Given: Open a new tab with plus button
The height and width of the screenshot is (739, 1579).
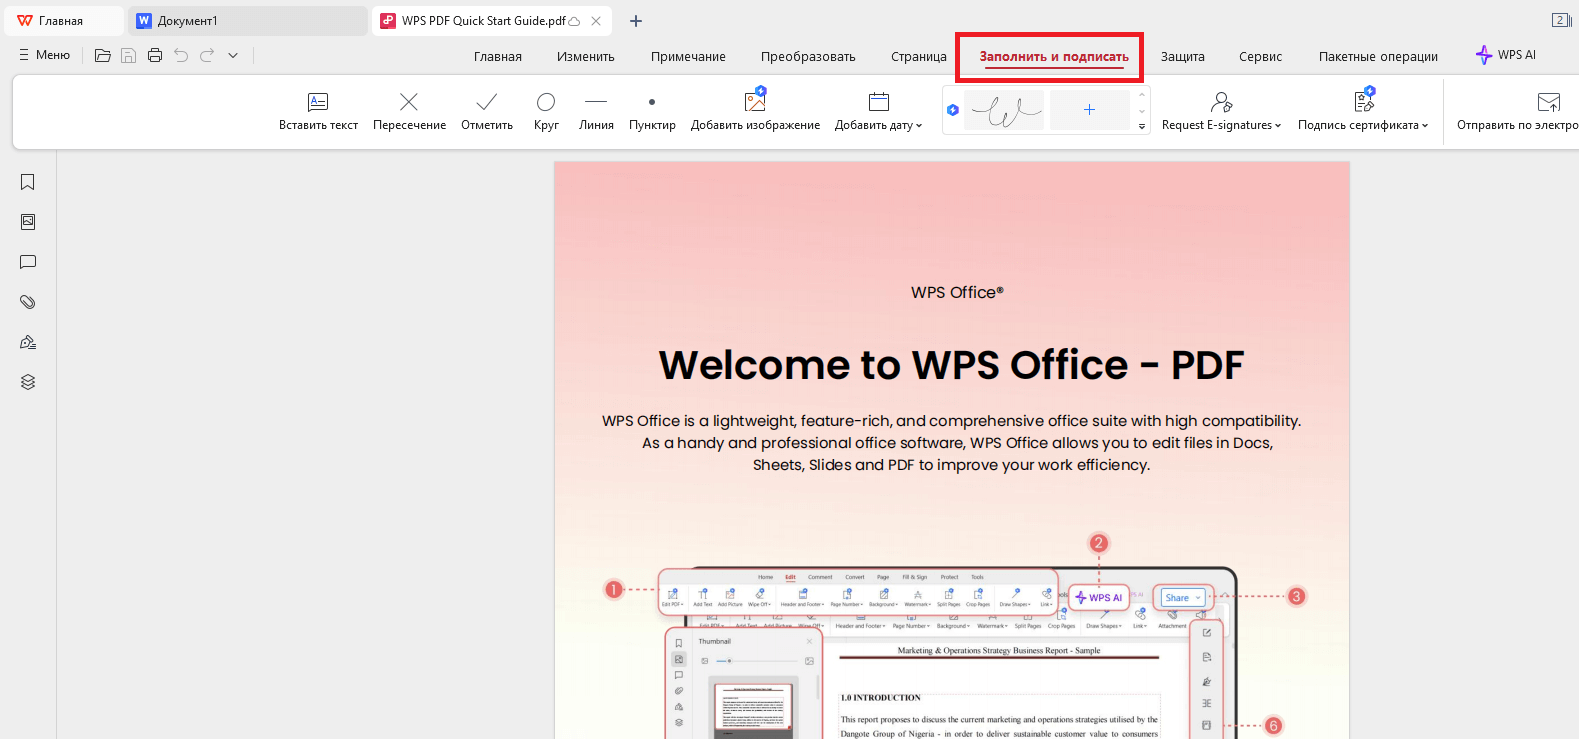Looking at the screenshot, I should pos(636,21).
